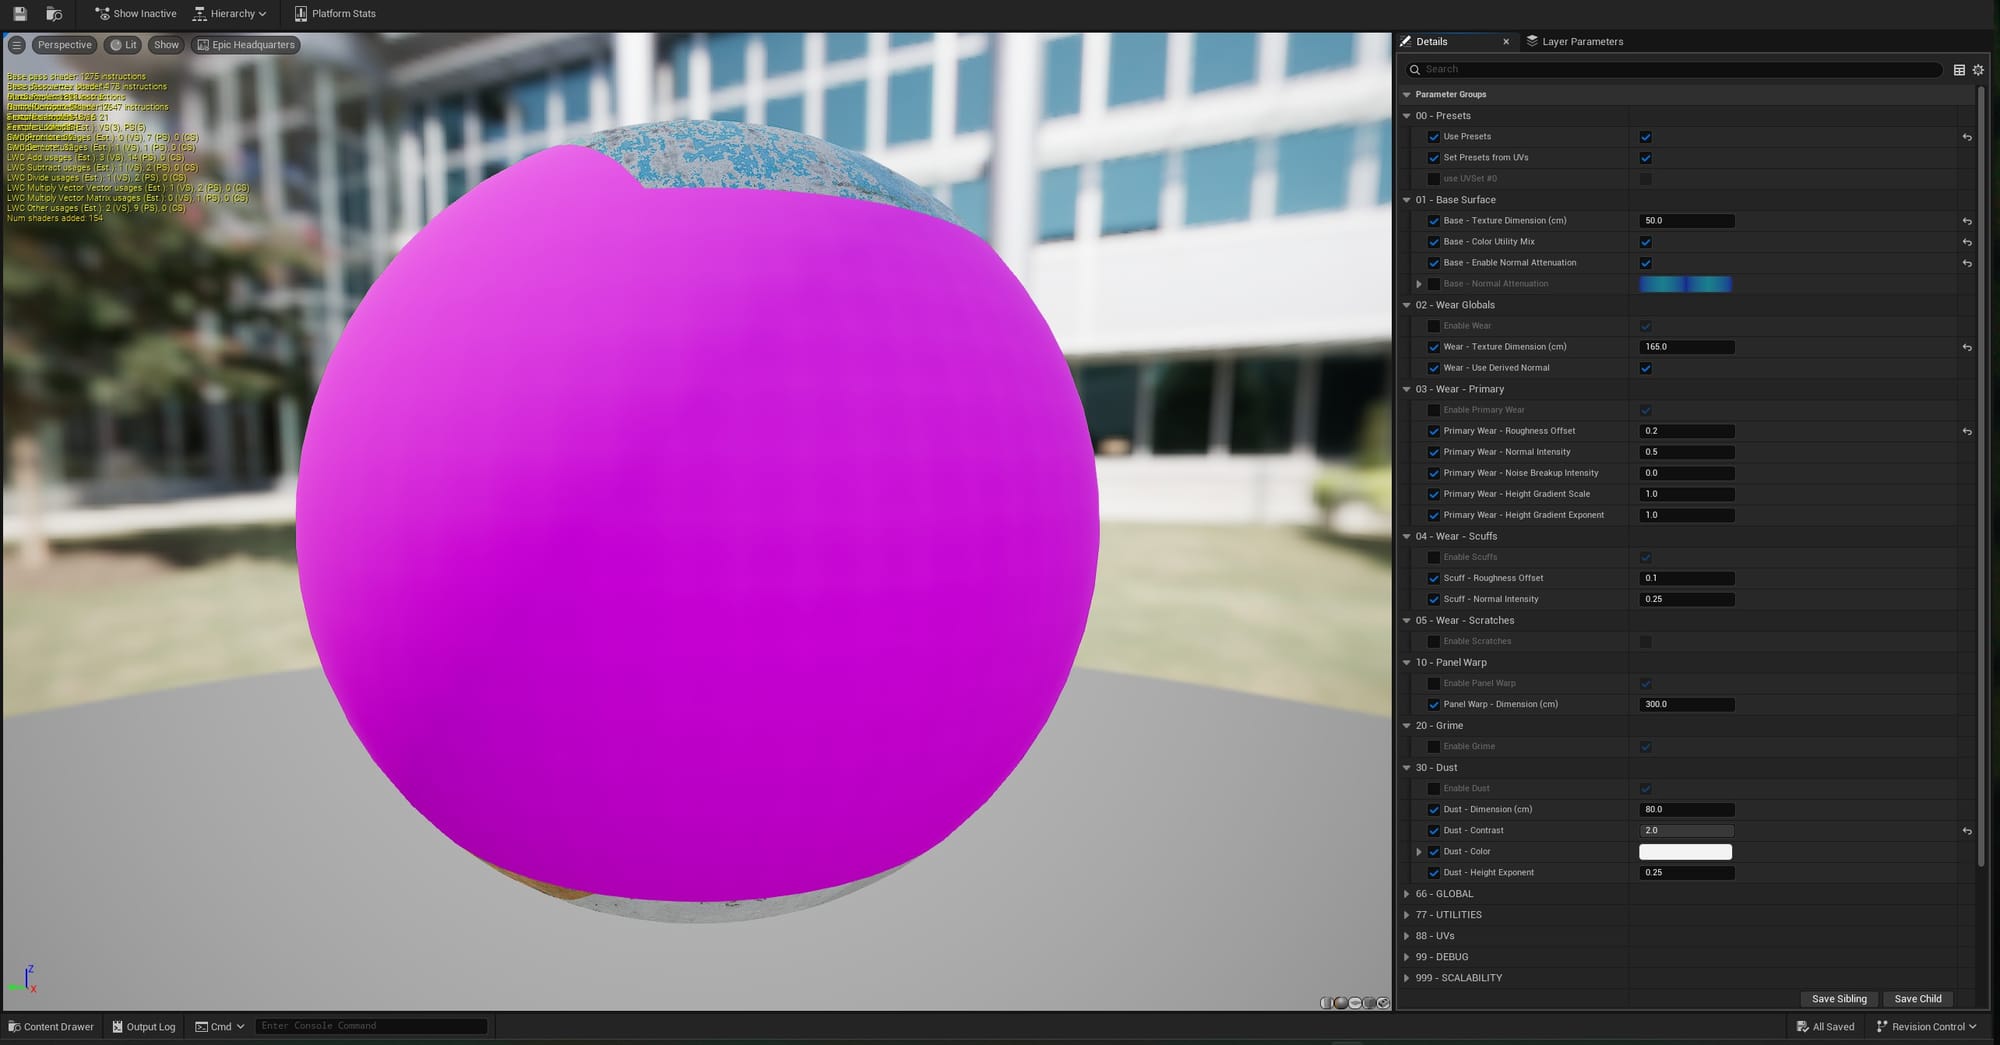The height and width of the screenshot is (1045, 2000).
Task: Use selected custom mesh as preview
Action: tap(1383, 1002)
